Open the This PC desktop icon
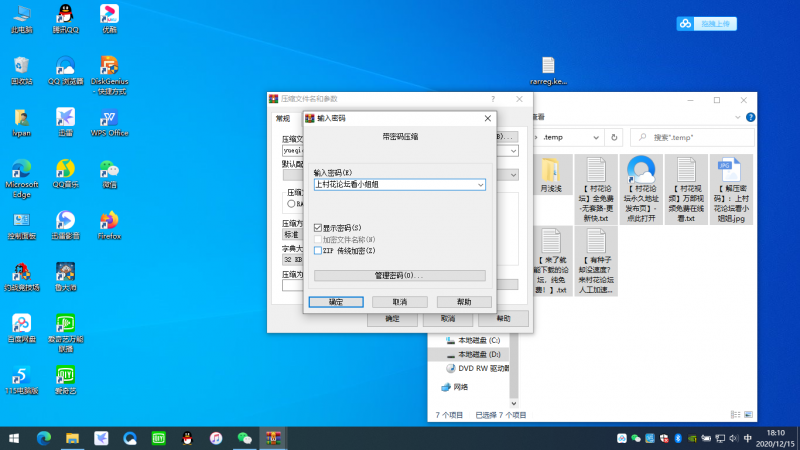The image size is (800, 450). click(21, 19)
